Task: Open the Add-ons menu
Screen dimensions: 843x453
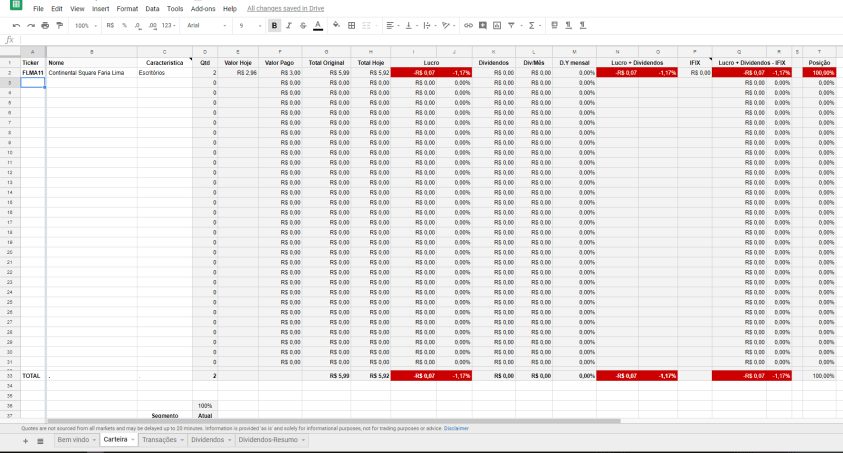Action: 203,9
